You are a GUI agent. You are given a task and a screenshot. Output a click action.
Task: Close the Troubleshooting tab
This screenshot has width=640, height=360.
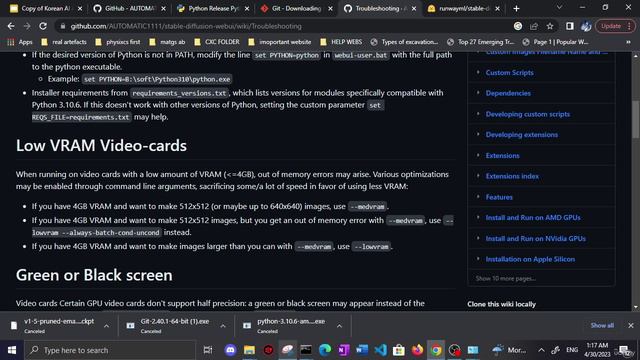[414, 8]
